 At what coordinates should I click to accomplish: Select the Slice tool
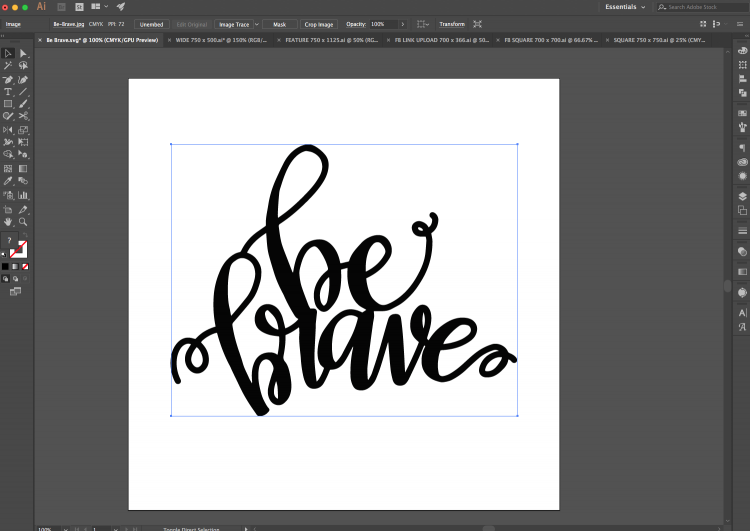(23, 210)
